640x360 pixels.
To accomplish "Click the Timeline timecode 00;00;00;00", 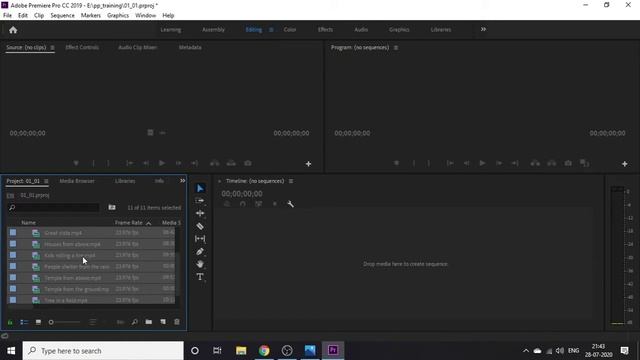I will pos(242,194).
